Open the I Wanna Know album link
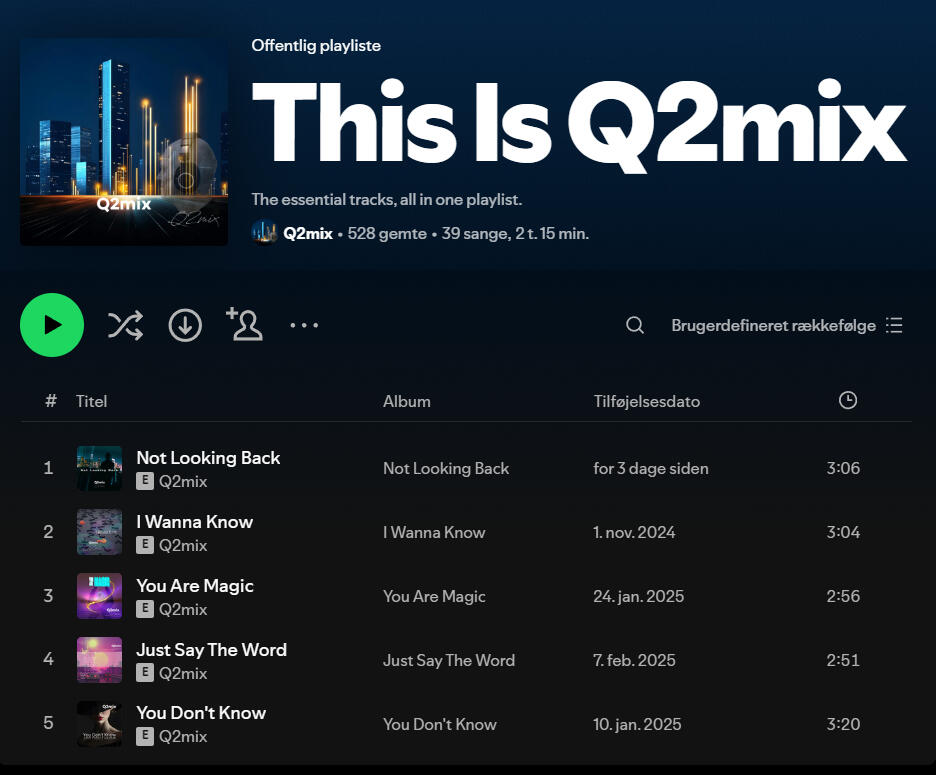Viewport: 936px width, 775px height. [434, 532]
